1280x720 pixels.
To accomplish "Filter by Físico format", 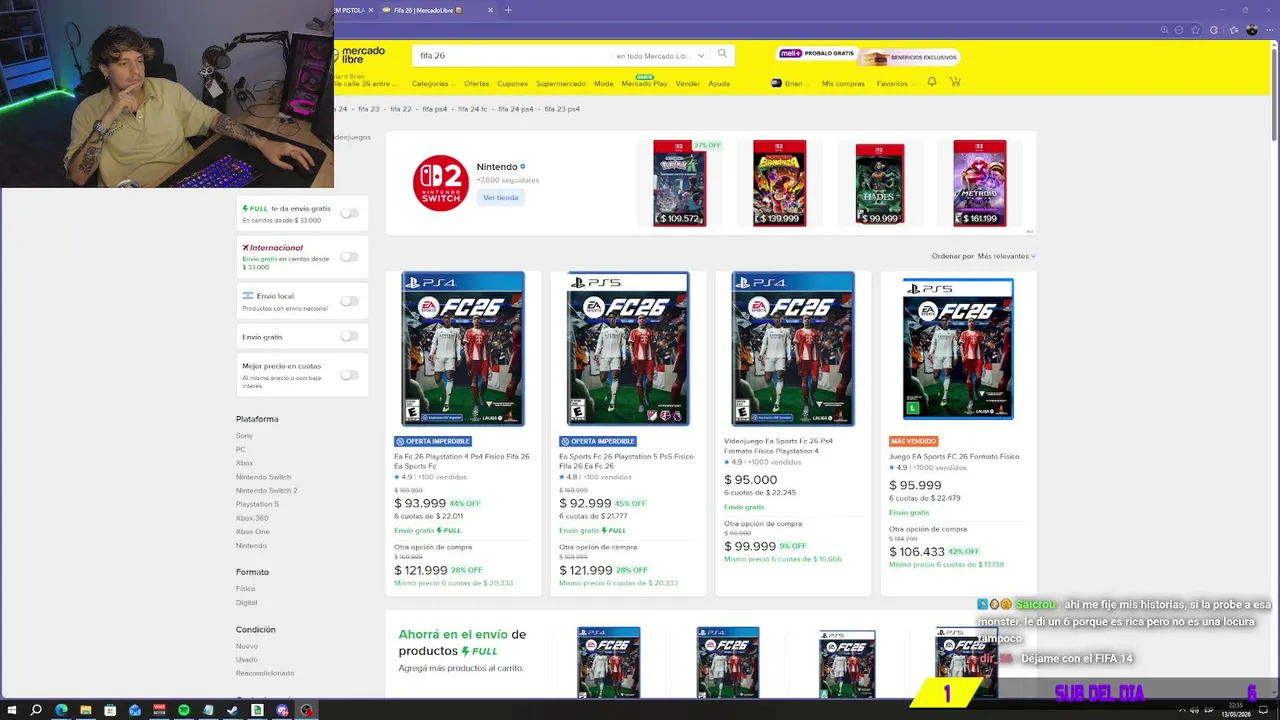I will (x=245, y=589).
